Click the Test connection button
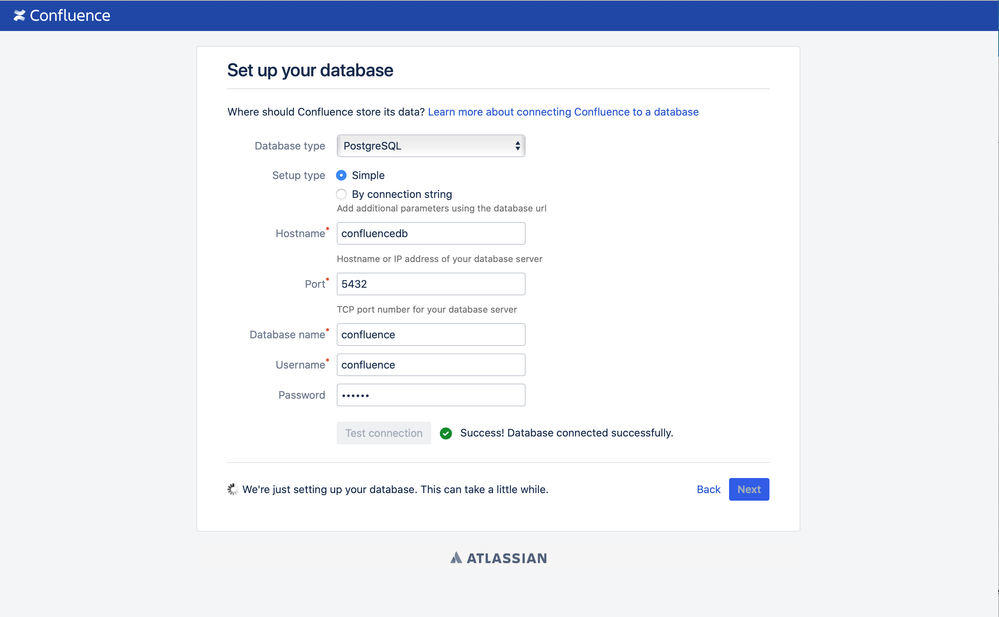Screen dimensions: 999x617 coord(384,433)
